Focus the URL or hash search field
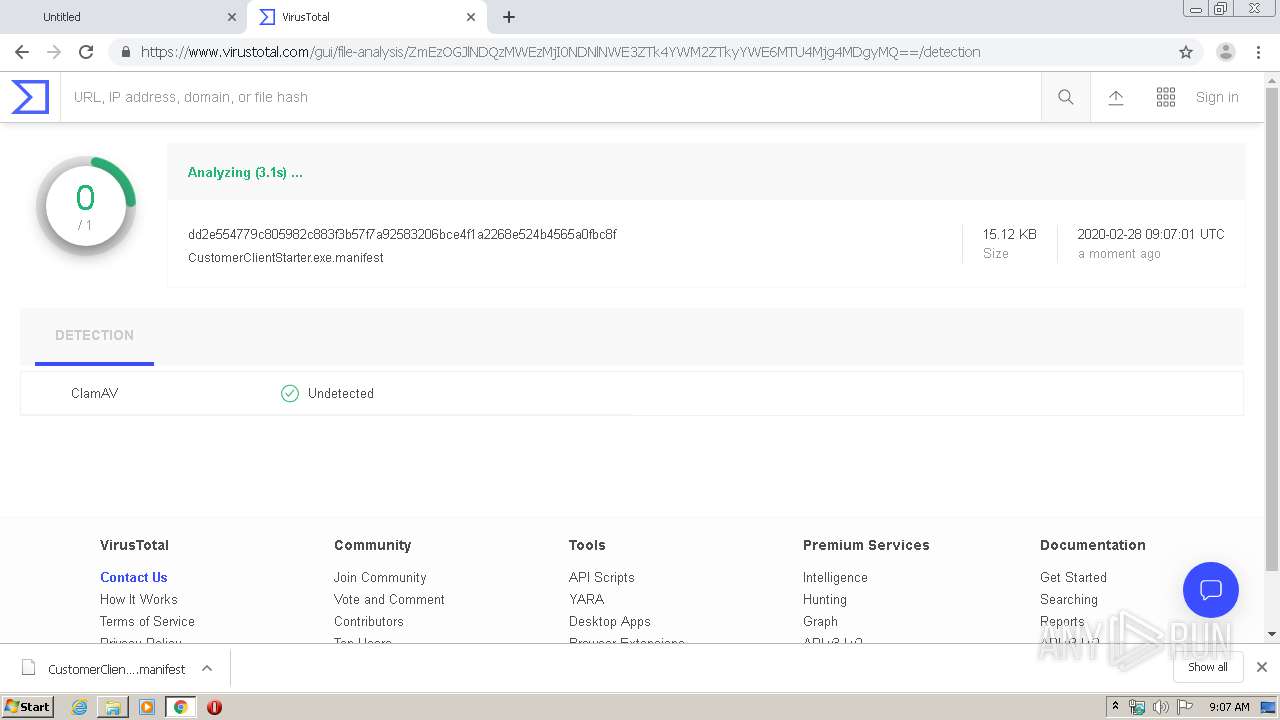The width and height of the screenshot is (1280, 720). click(x=550, y=97)
